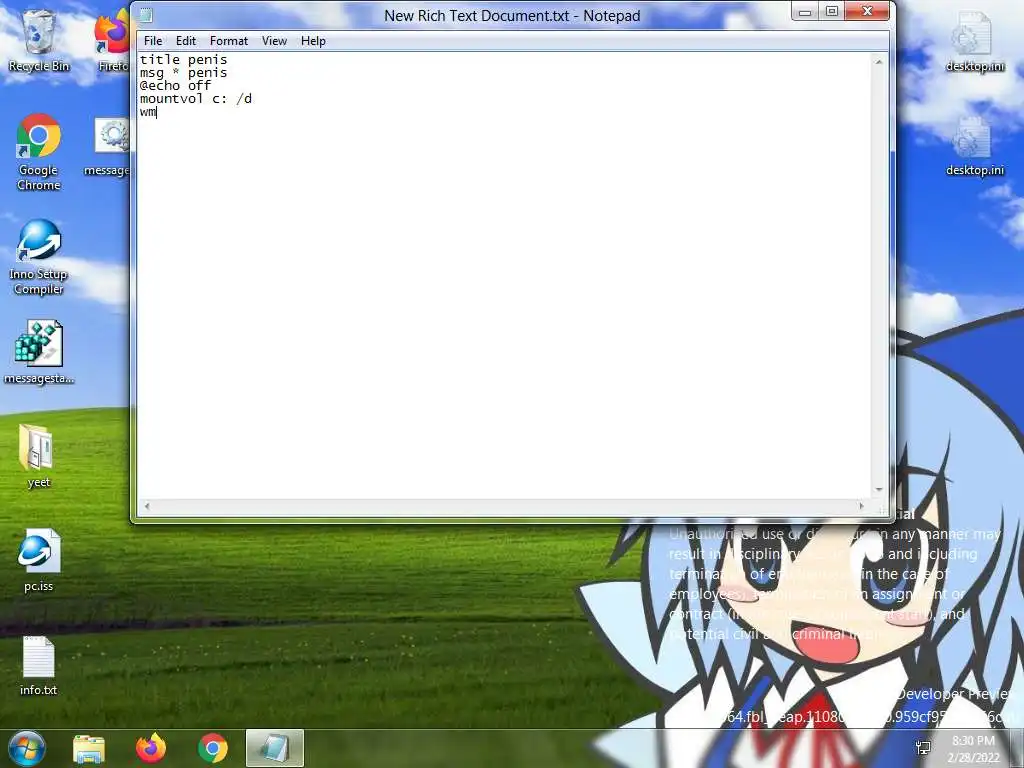Select the yeet folder icon
This screenshot has width=1024, height=768.
click(x=39, y=456)
